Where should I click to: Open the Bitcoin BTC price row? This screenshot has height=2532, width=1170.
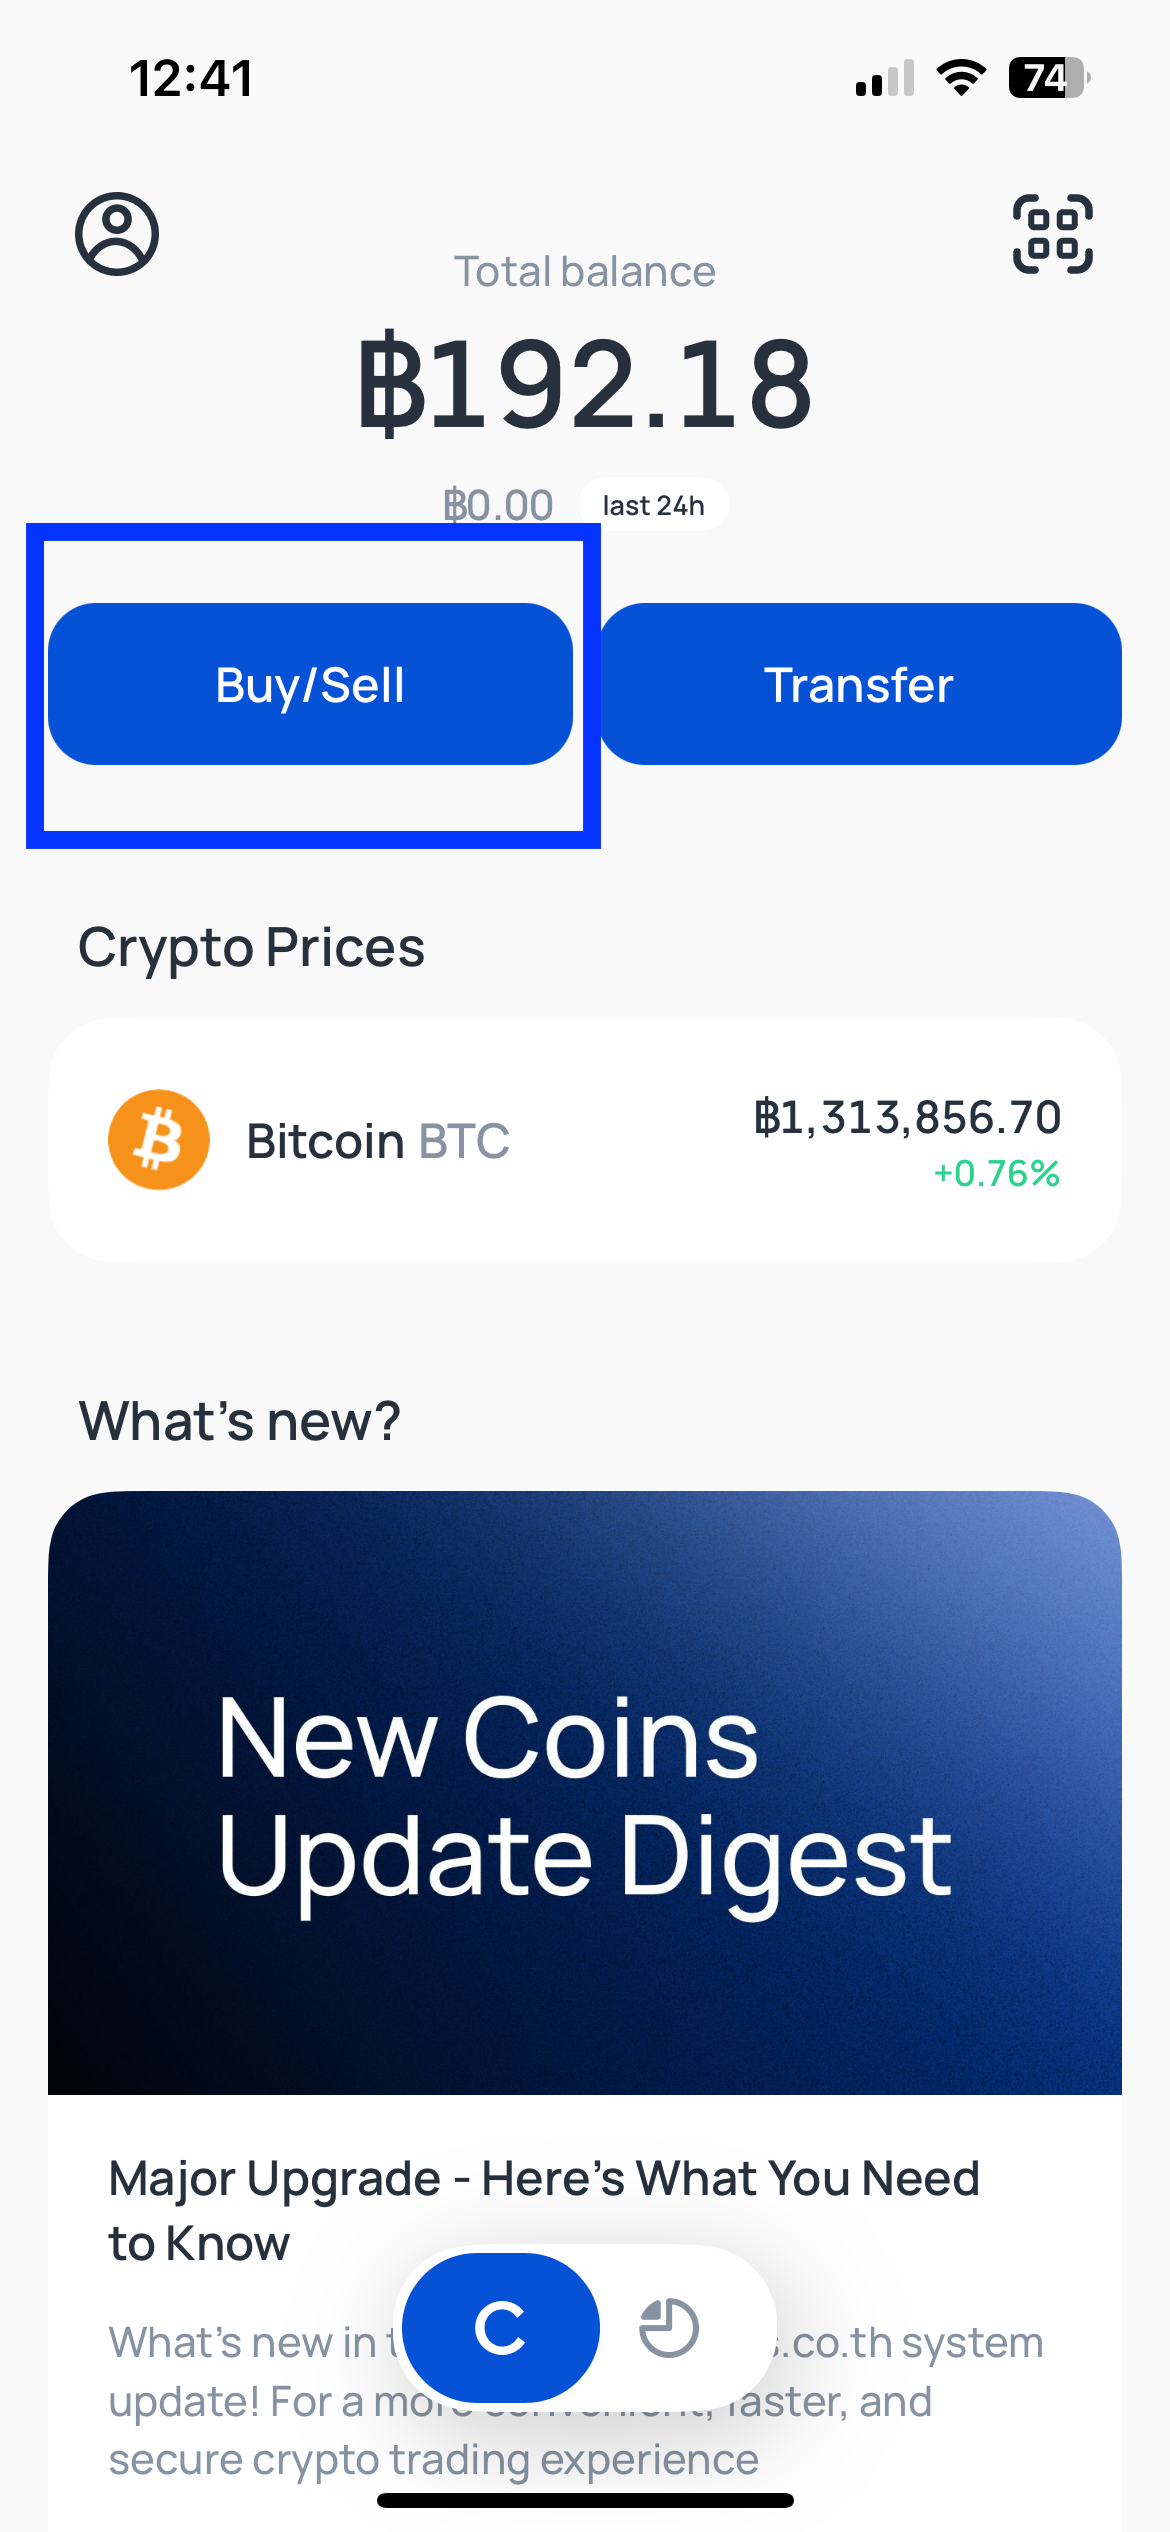pyautogui.click(x=585, y=1140)
